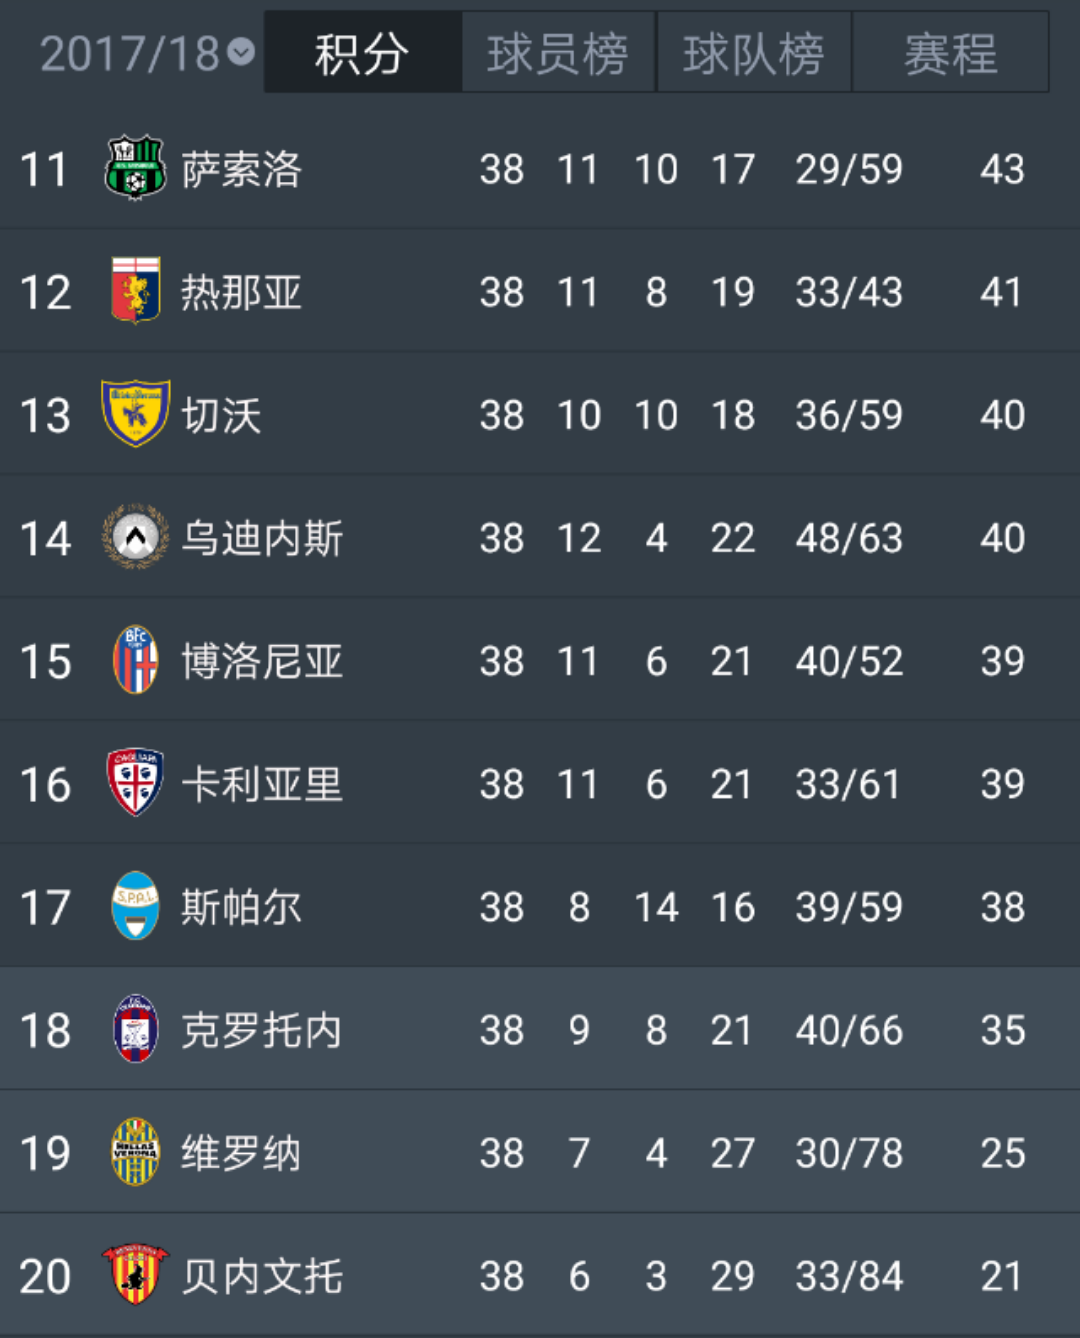This screenshot has width=1080, height=1338.
Task: Open team name 乌迪内斯
Action: tap(262, 539)
